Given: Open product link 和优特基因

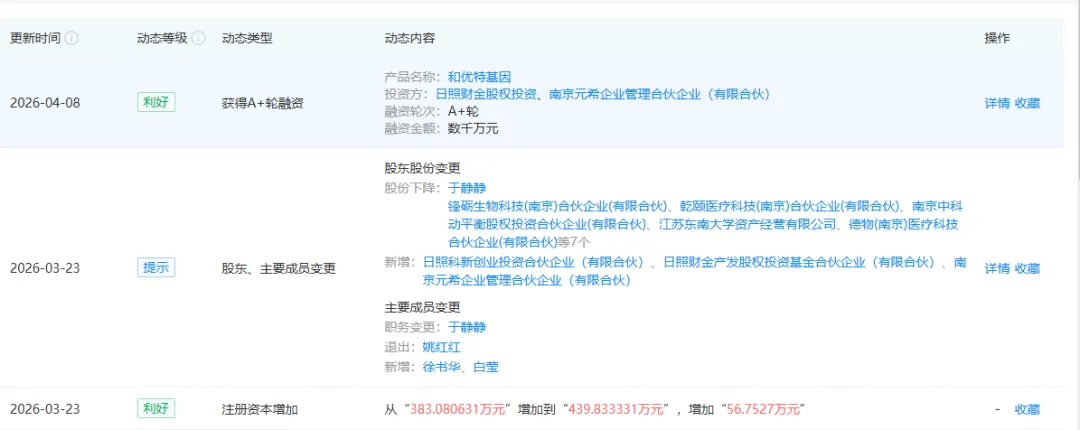Looking at the screenshot, I should click(479, 77).
